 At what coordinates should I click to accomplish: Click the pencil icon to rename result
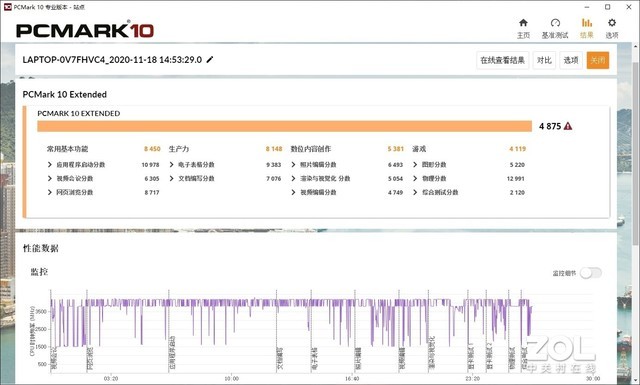pyautogui.click(x=210, y=60)
